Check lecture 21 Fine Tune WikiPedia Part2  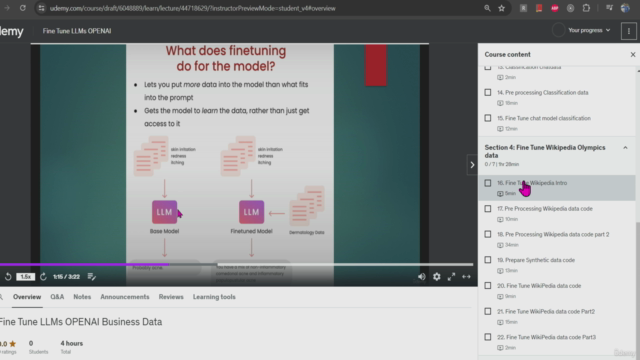tap(488, 312)
